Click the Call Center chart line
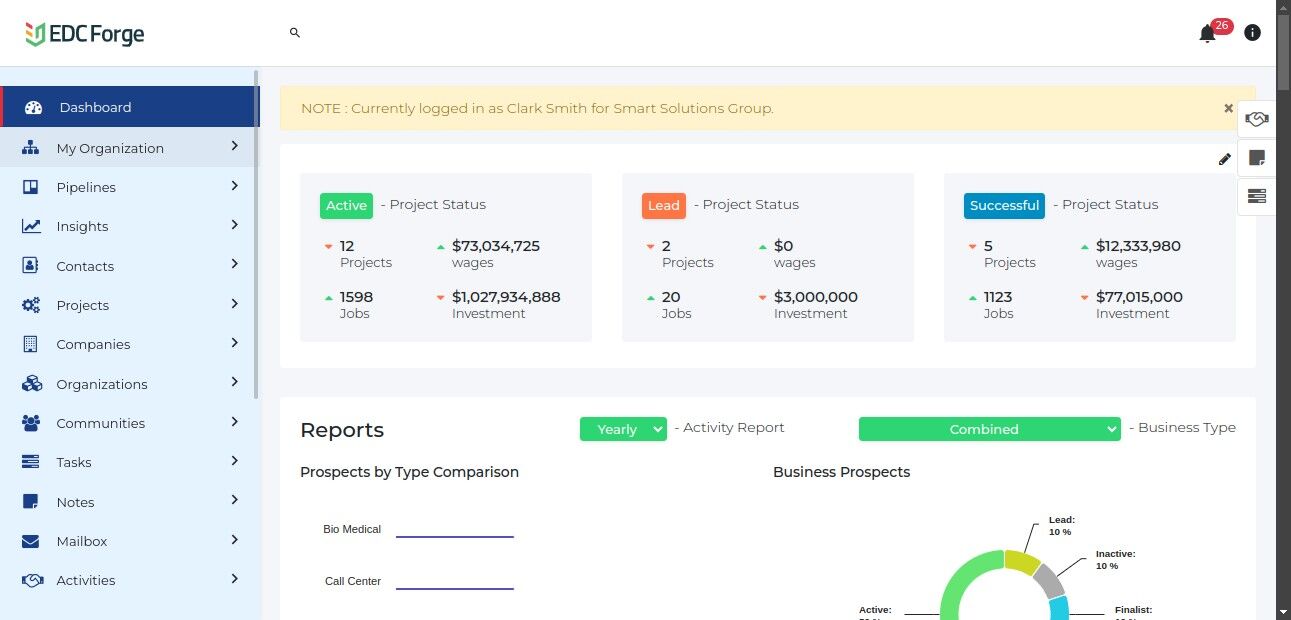 455,588
